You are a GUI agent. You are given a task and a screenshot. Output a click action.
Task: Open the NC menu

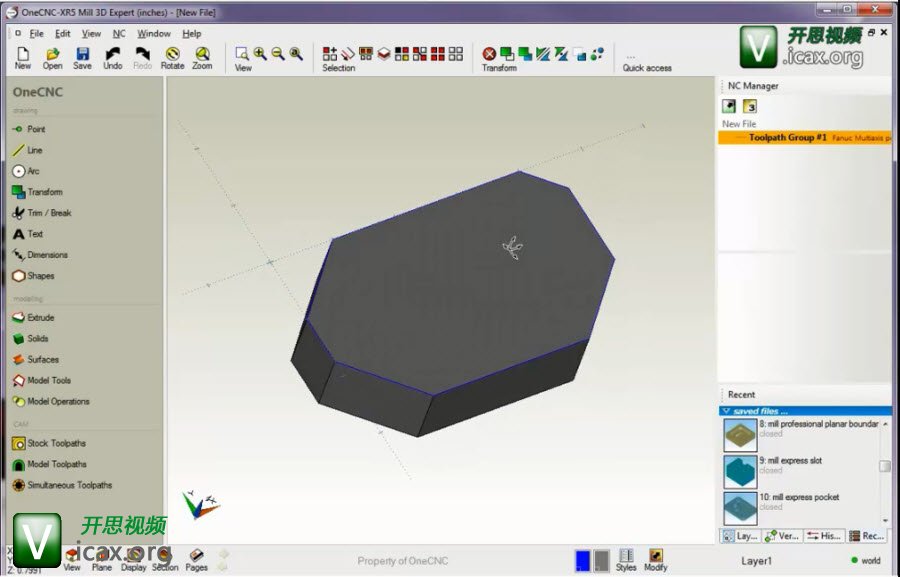coord(119,33)
